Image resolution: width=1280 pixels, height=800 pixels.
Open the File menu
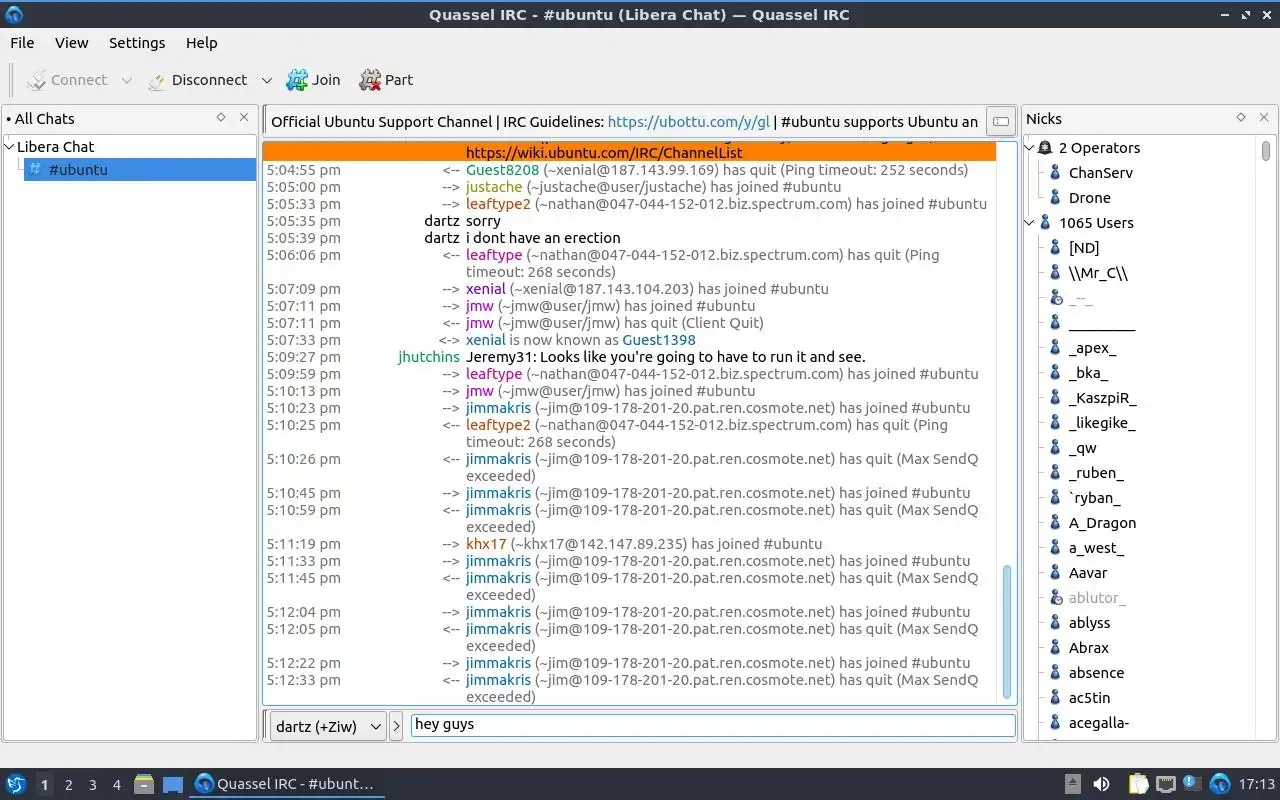(x=22, y=43)
